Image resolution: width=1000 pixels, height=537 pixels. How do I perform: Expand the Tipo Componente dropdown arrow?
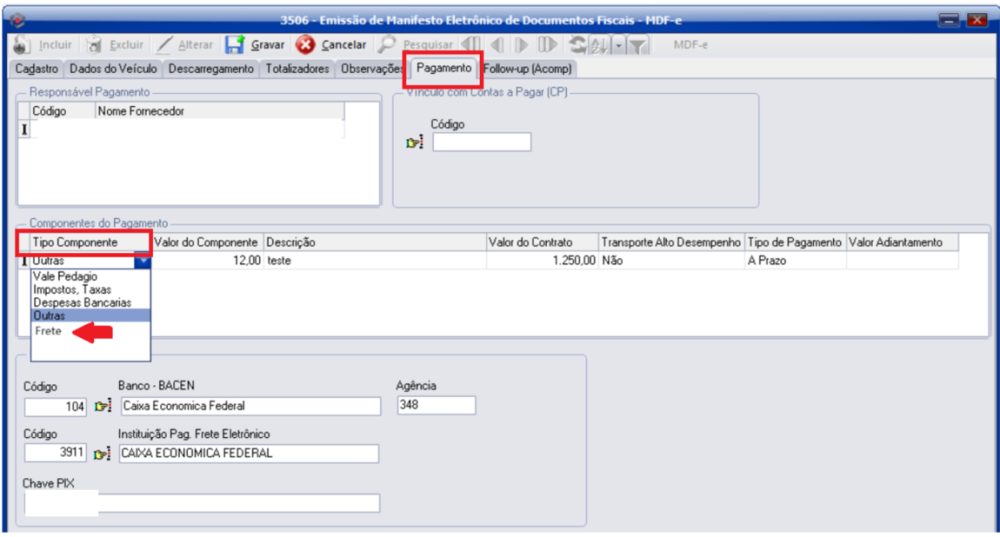pyautogui.click(x=142, y=260)
